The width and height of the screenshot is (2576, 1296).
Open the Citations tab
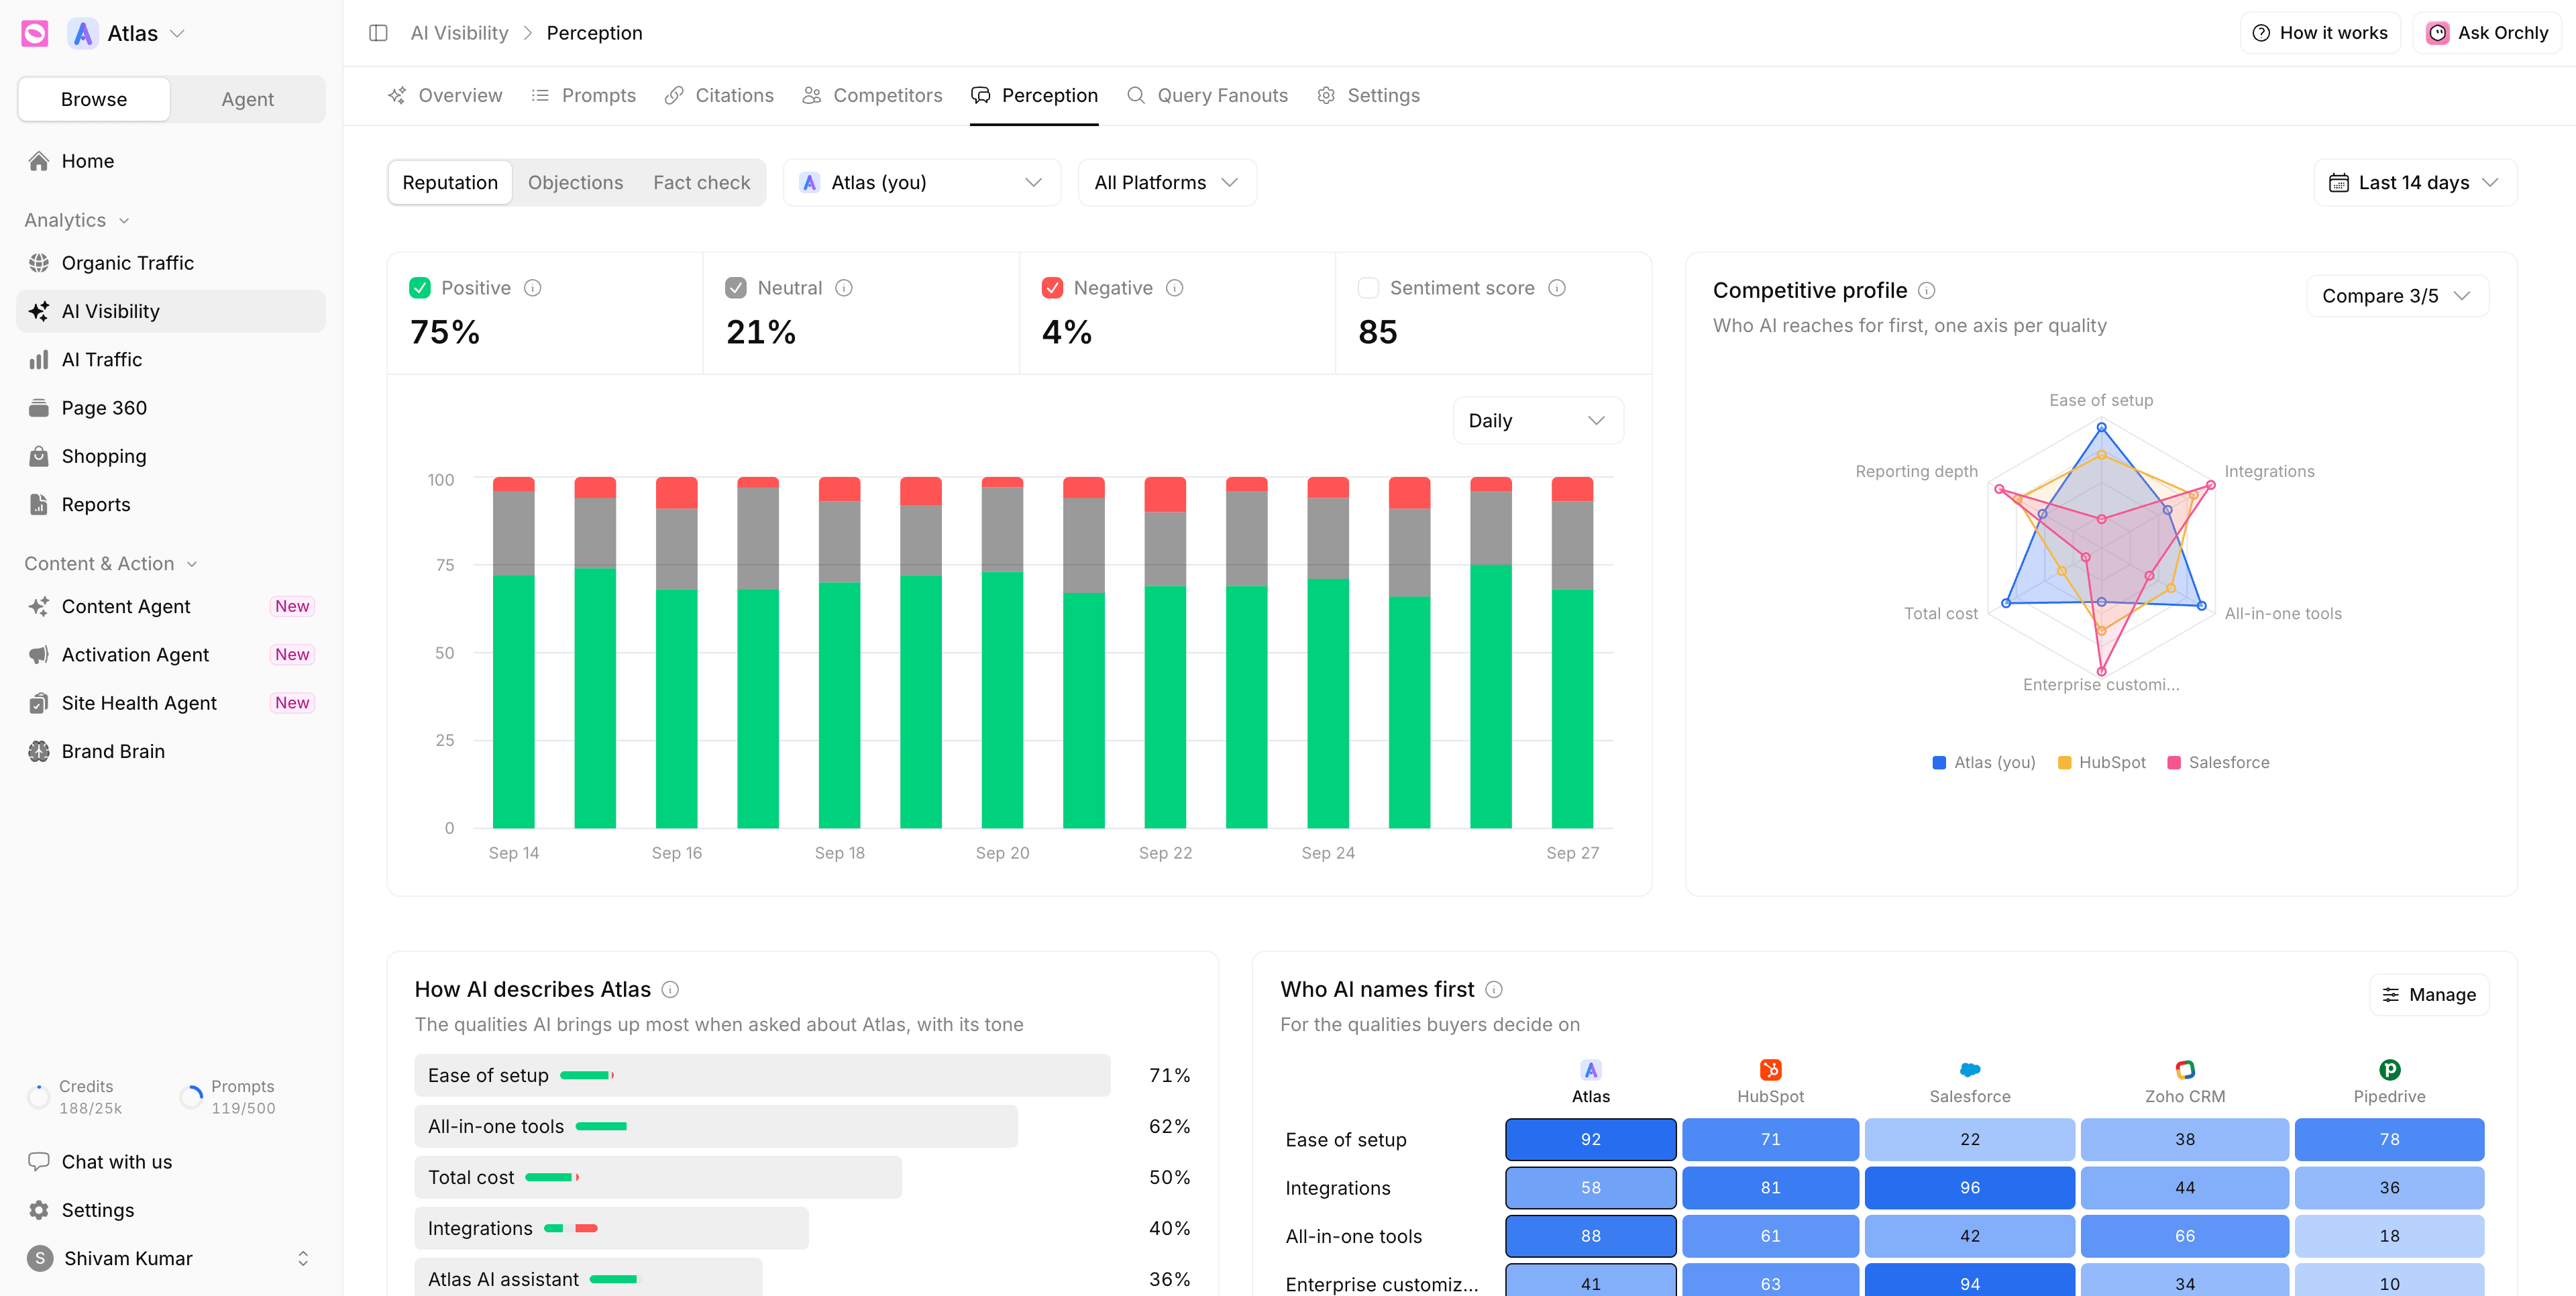point(719,96)
